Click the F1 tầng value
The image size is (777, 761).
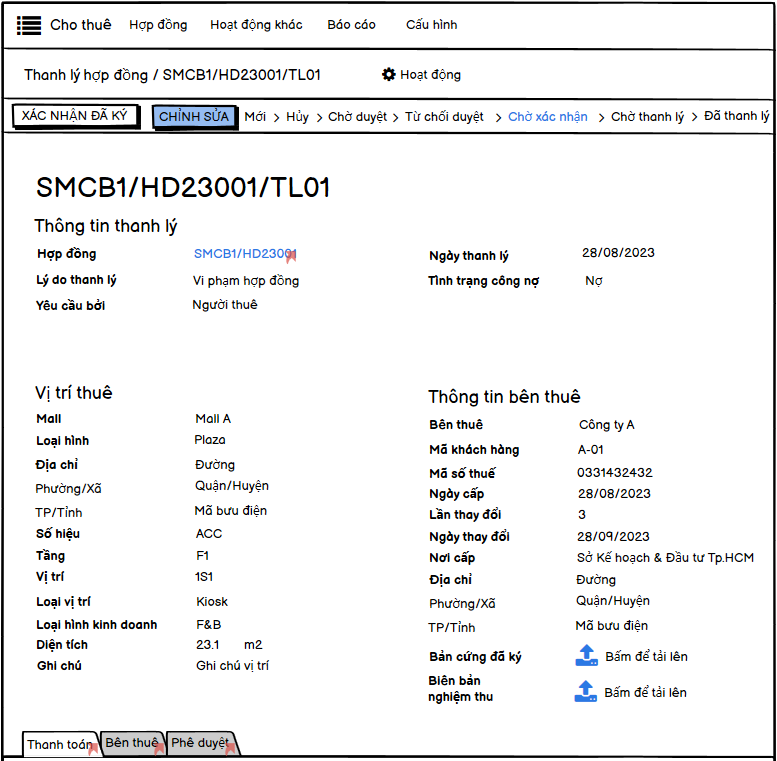202,555
